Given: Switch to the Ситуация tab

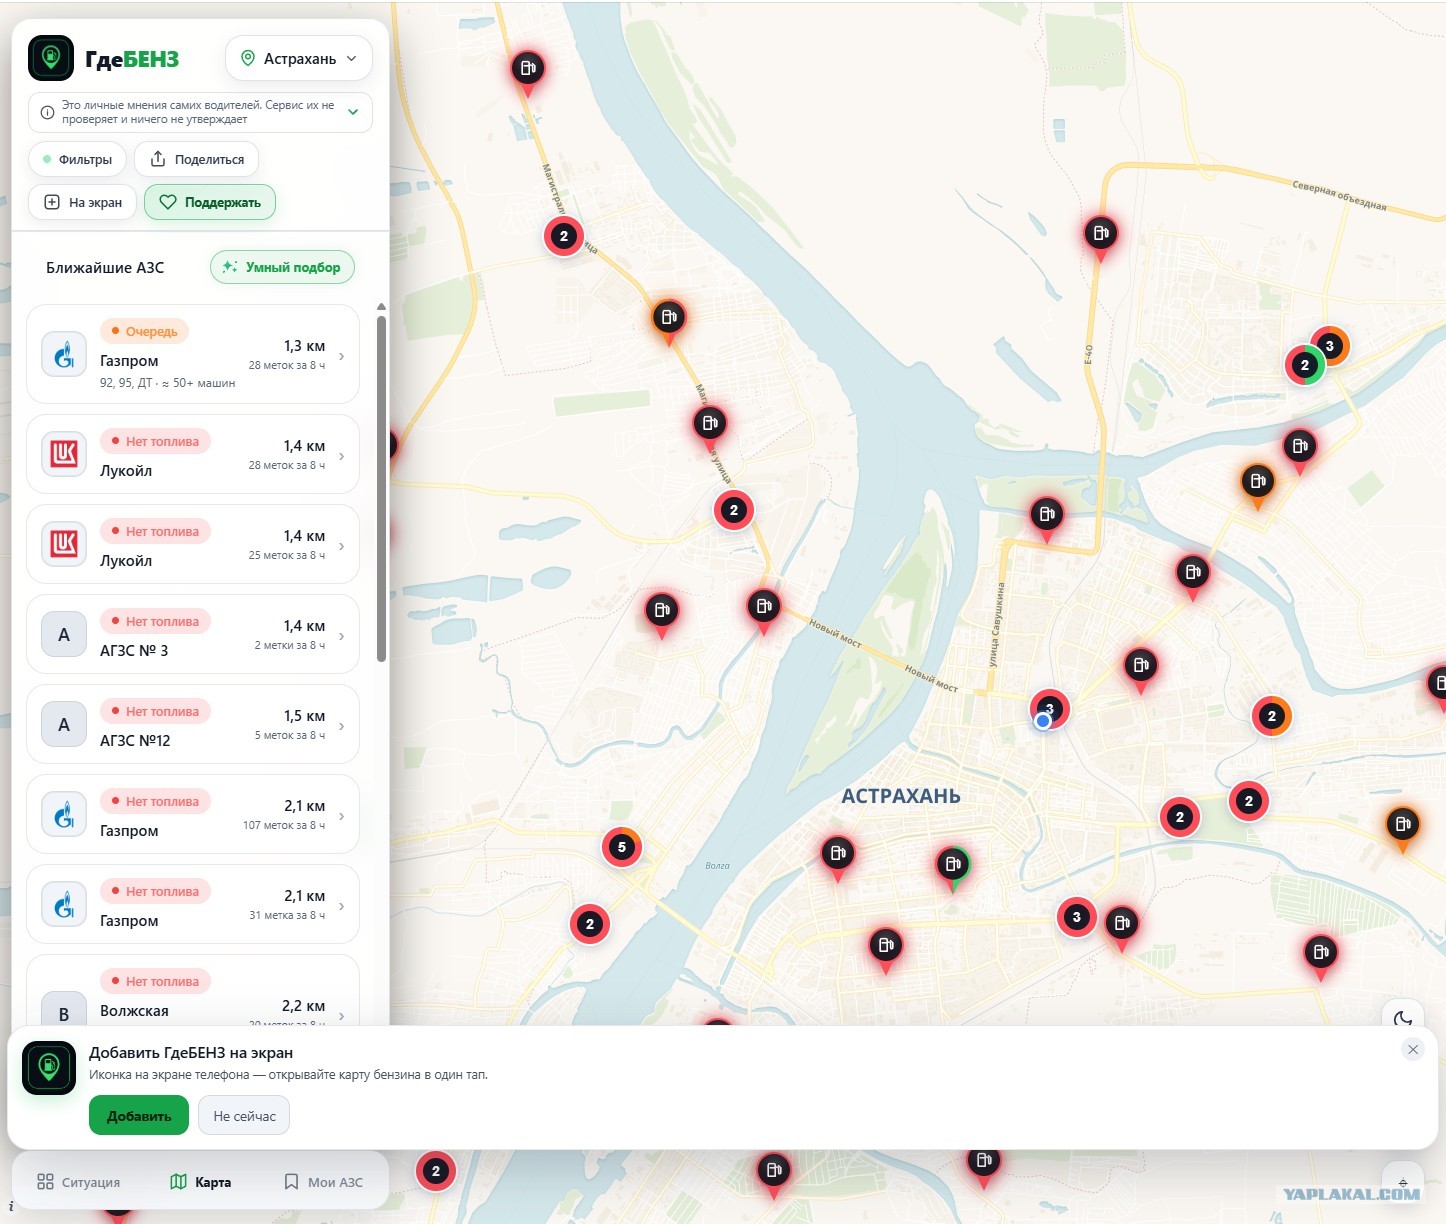Looking at the screenshot, I should tap(78, 1182).
